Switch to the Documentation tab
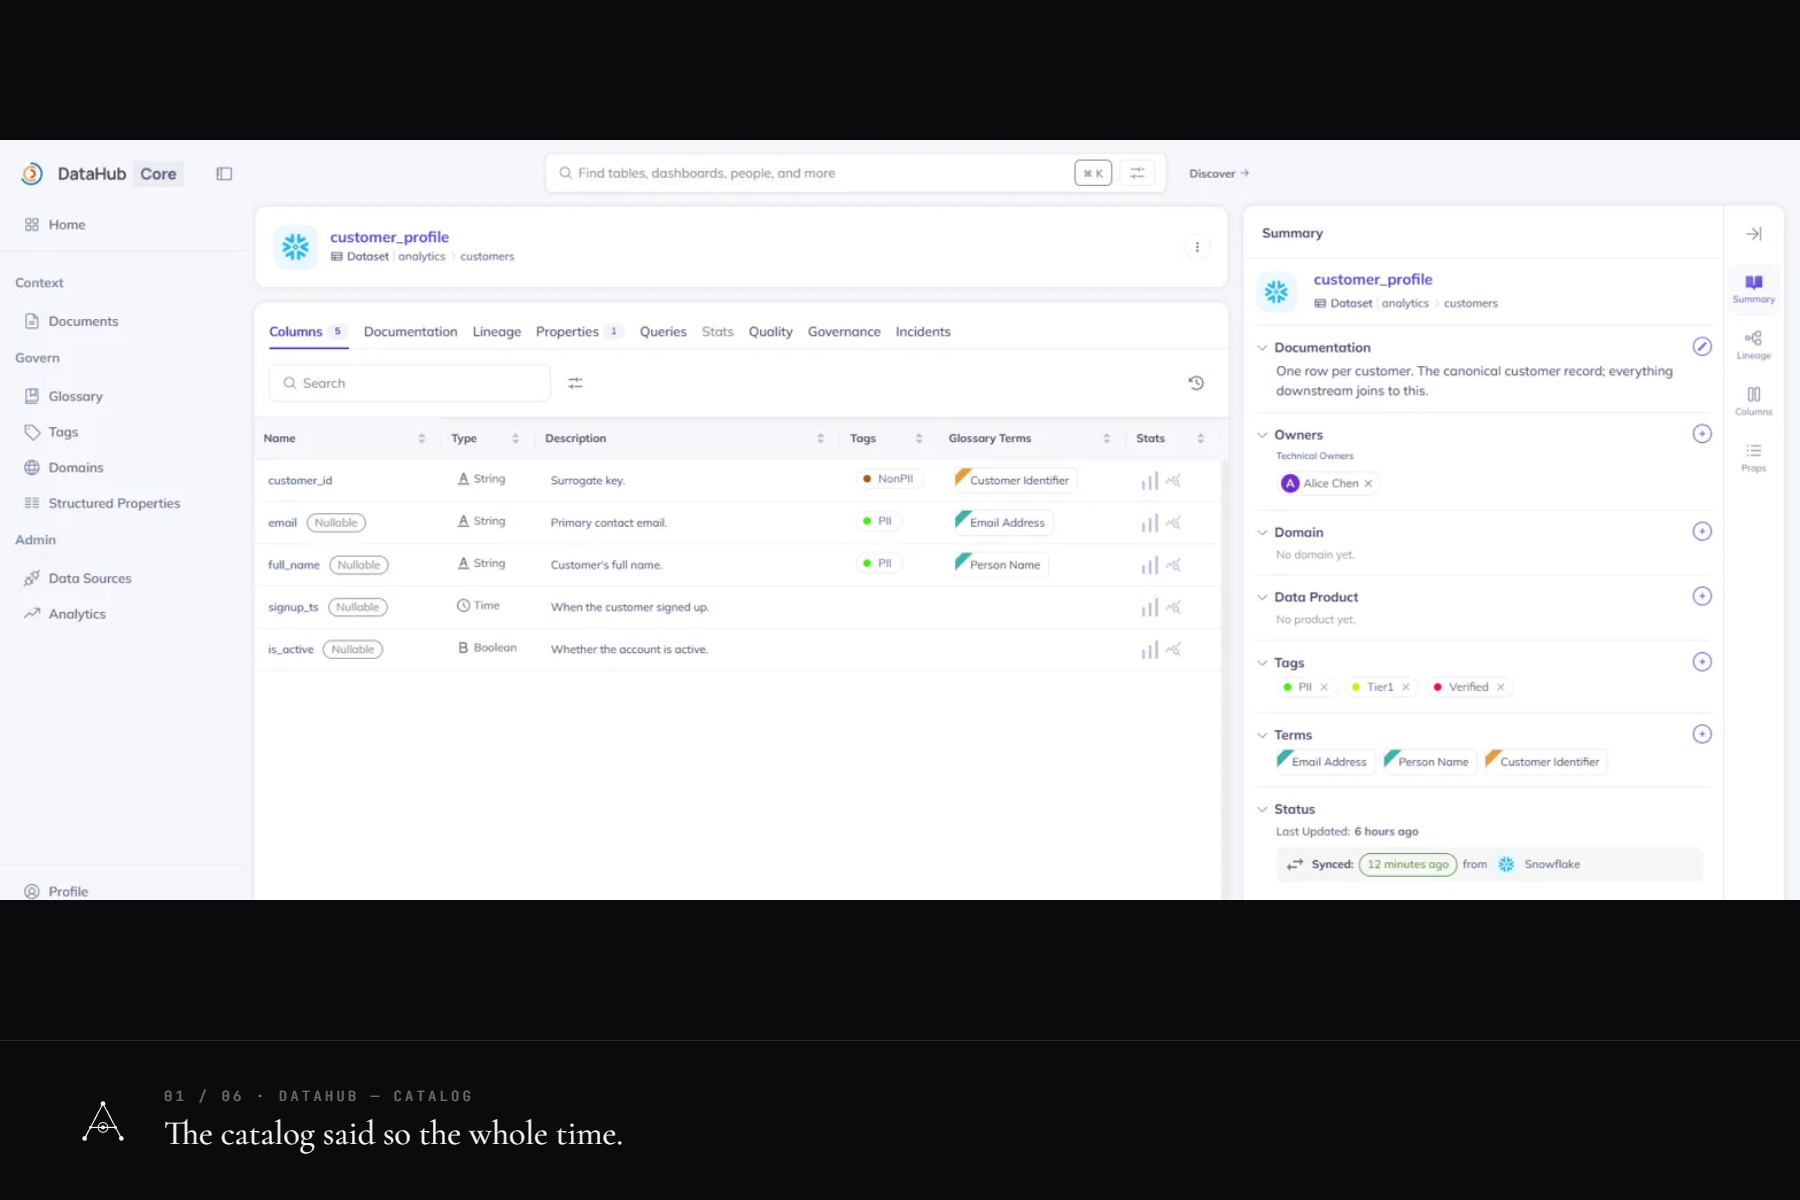 pyautogui.click(x=410, y=332)
